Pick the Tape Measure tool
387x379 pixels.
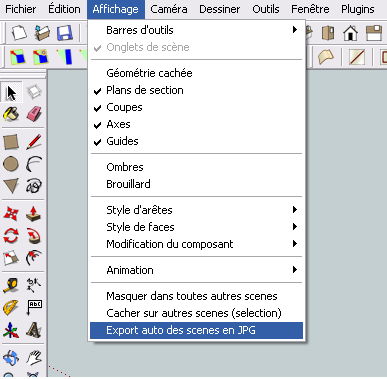coord(11,285)
